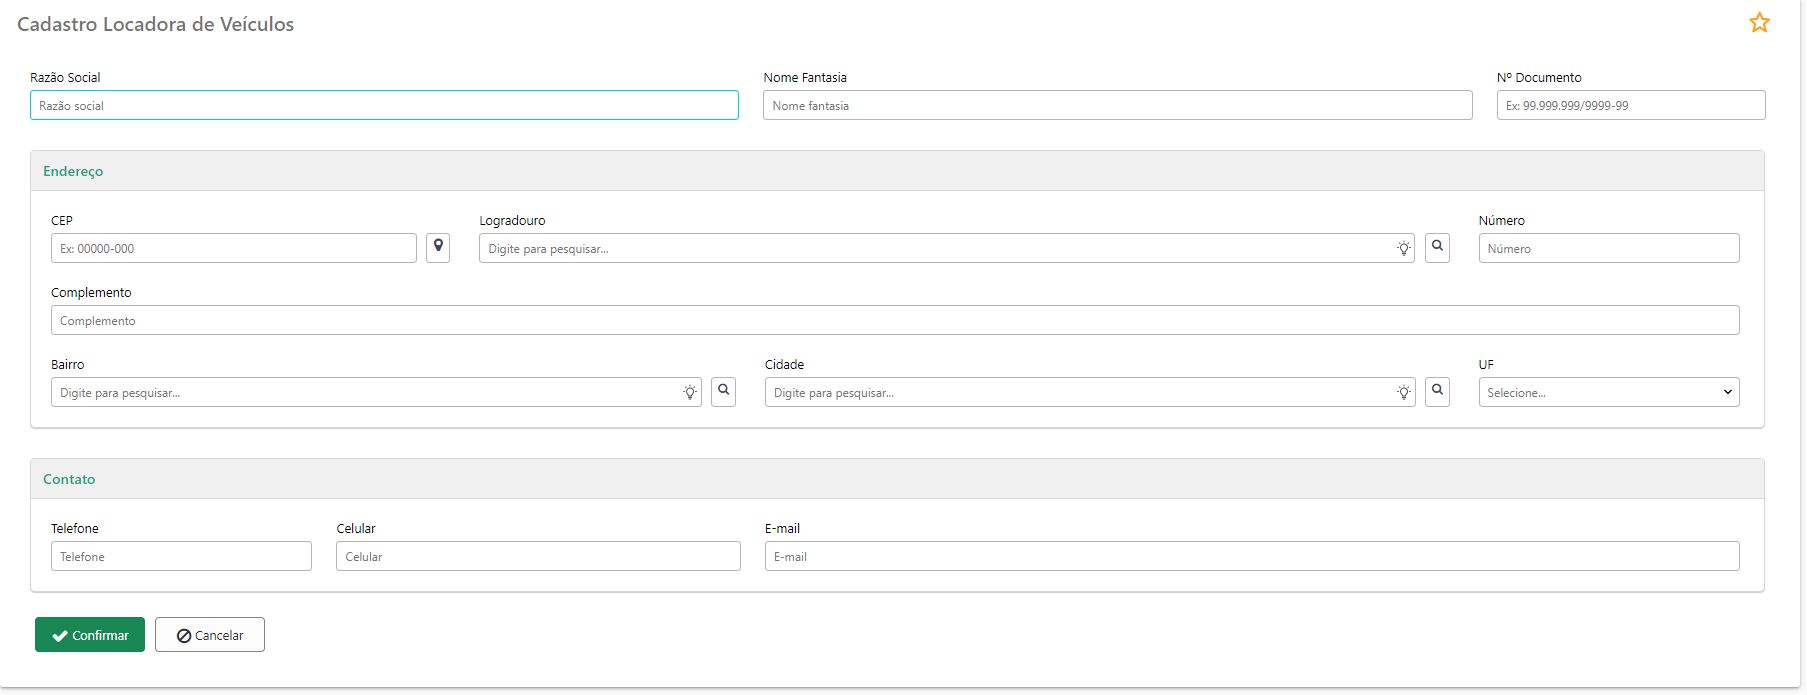Image resolution: width=1807 pixels, height=695 pixels.
Task: Focus the Cidade search field
Action: (x=1090, y=392)
